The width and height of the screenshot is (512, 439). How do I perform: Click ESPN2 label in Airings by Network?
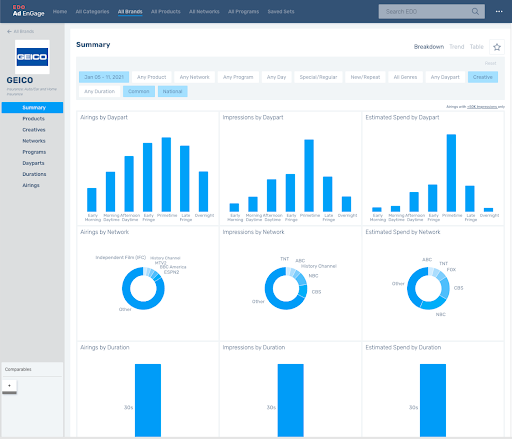pos(171,272)
